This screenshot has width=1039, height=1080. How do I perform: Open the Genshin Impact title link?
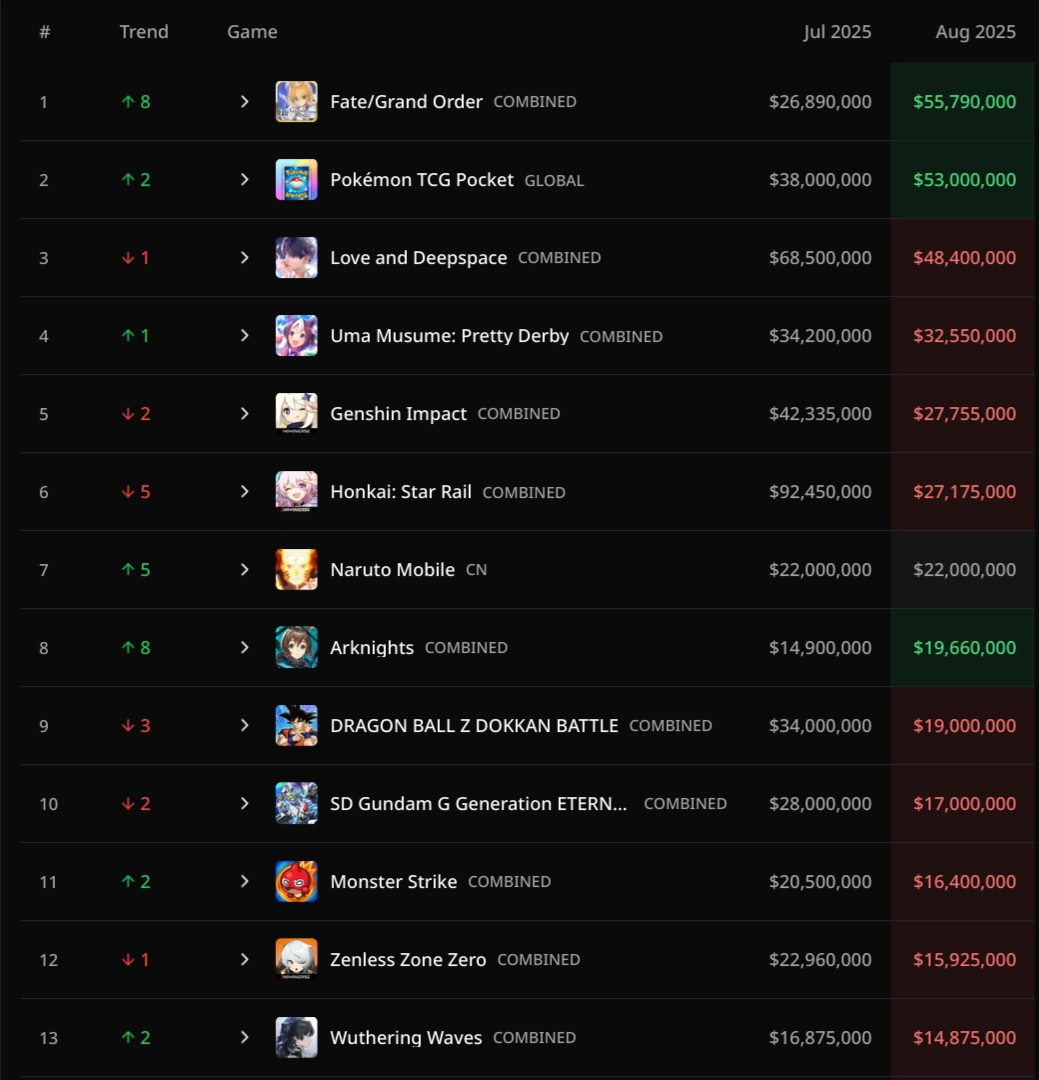tap(398, 413)
